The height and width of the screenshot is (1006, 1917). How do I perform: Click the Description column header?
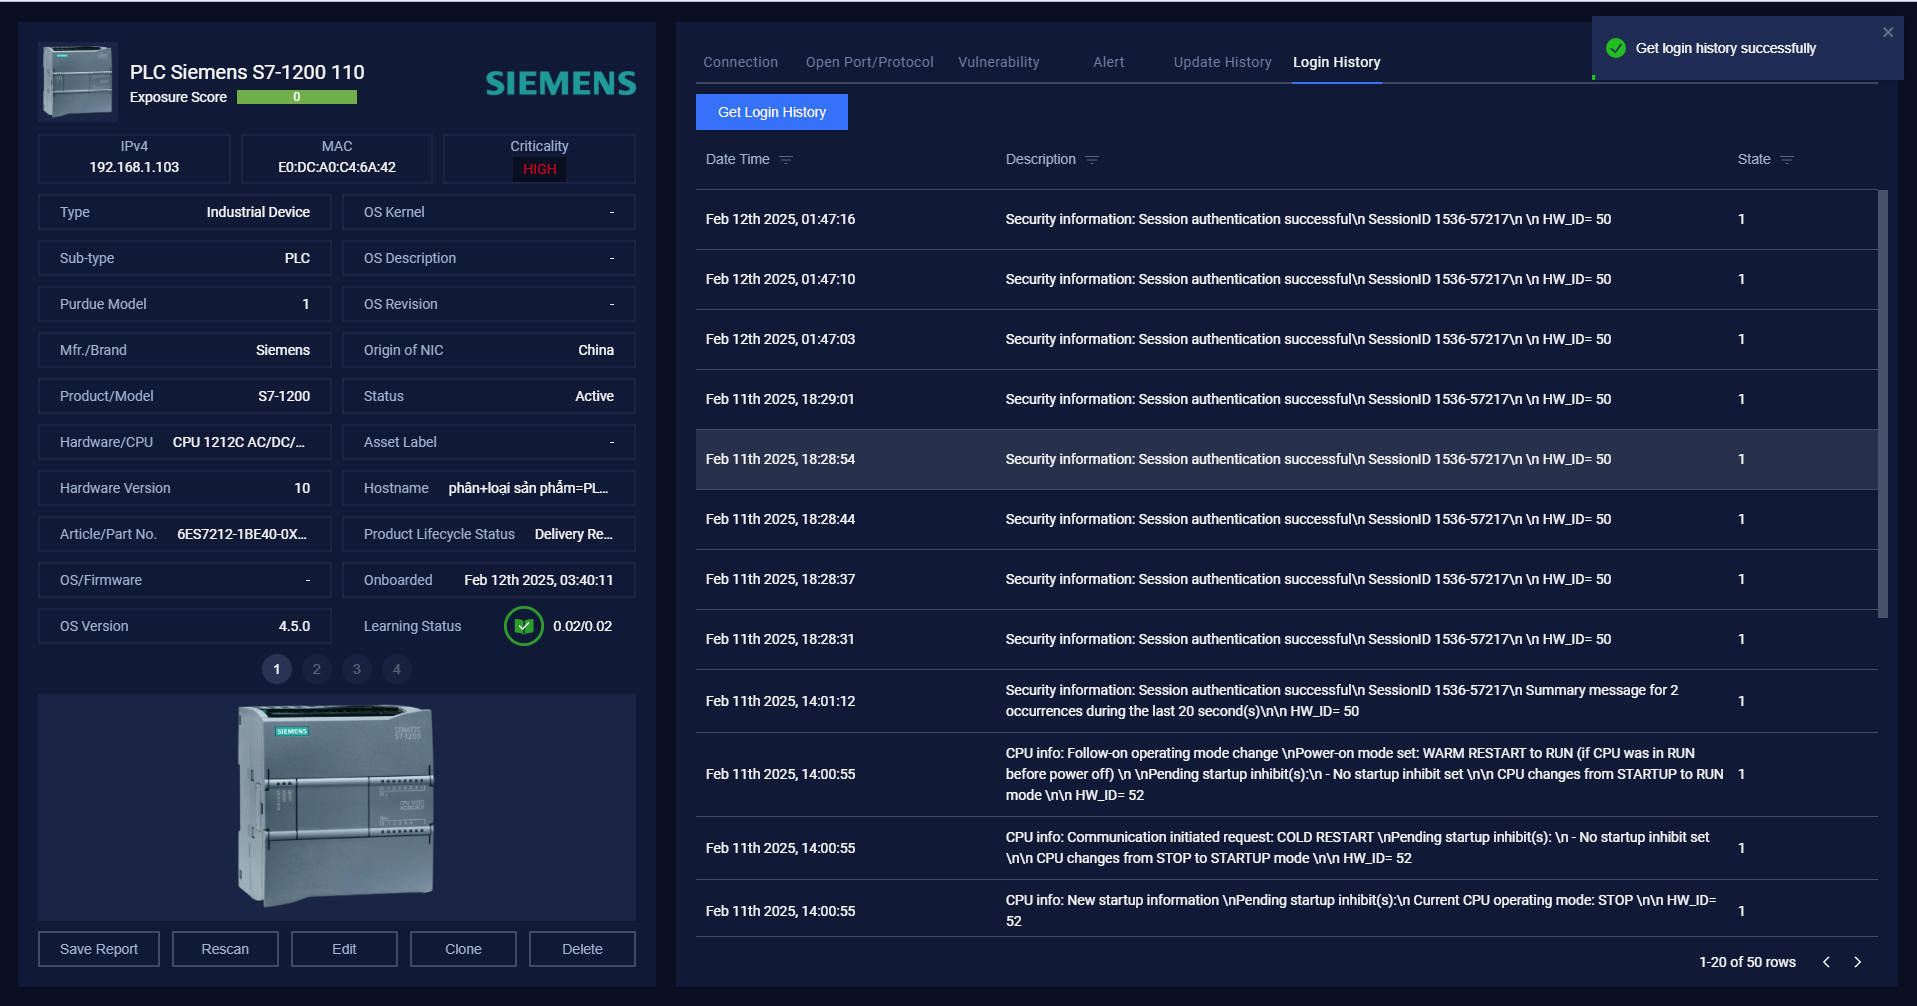[1040, 159]
